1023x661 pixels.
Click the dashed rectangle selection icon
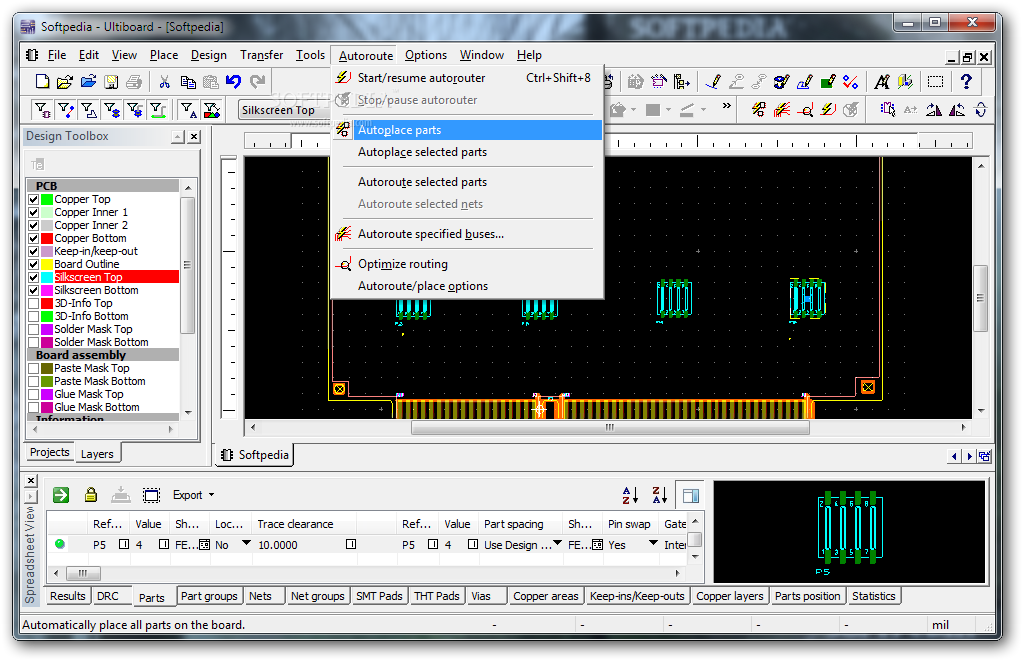(x=936, y=82)
